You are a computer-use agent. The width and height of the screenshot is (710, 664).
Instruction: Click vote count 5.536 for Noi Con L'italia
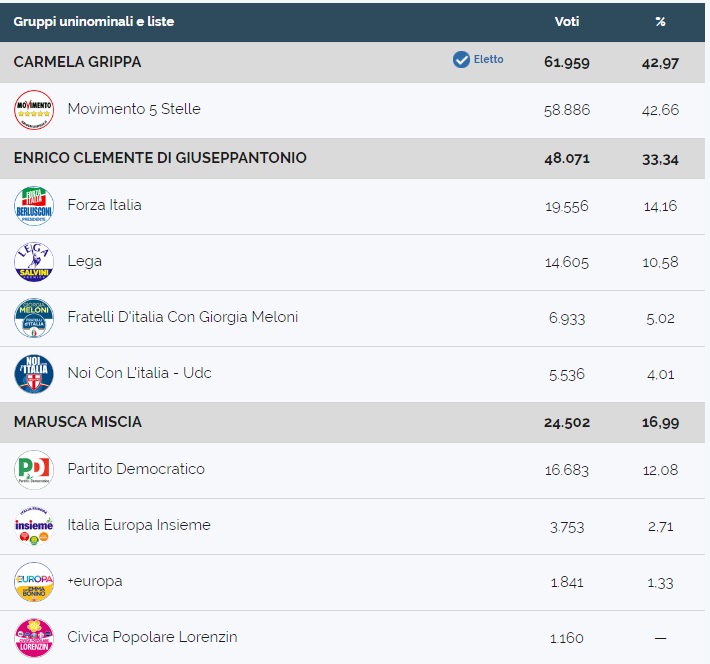[x=567, y=374]
